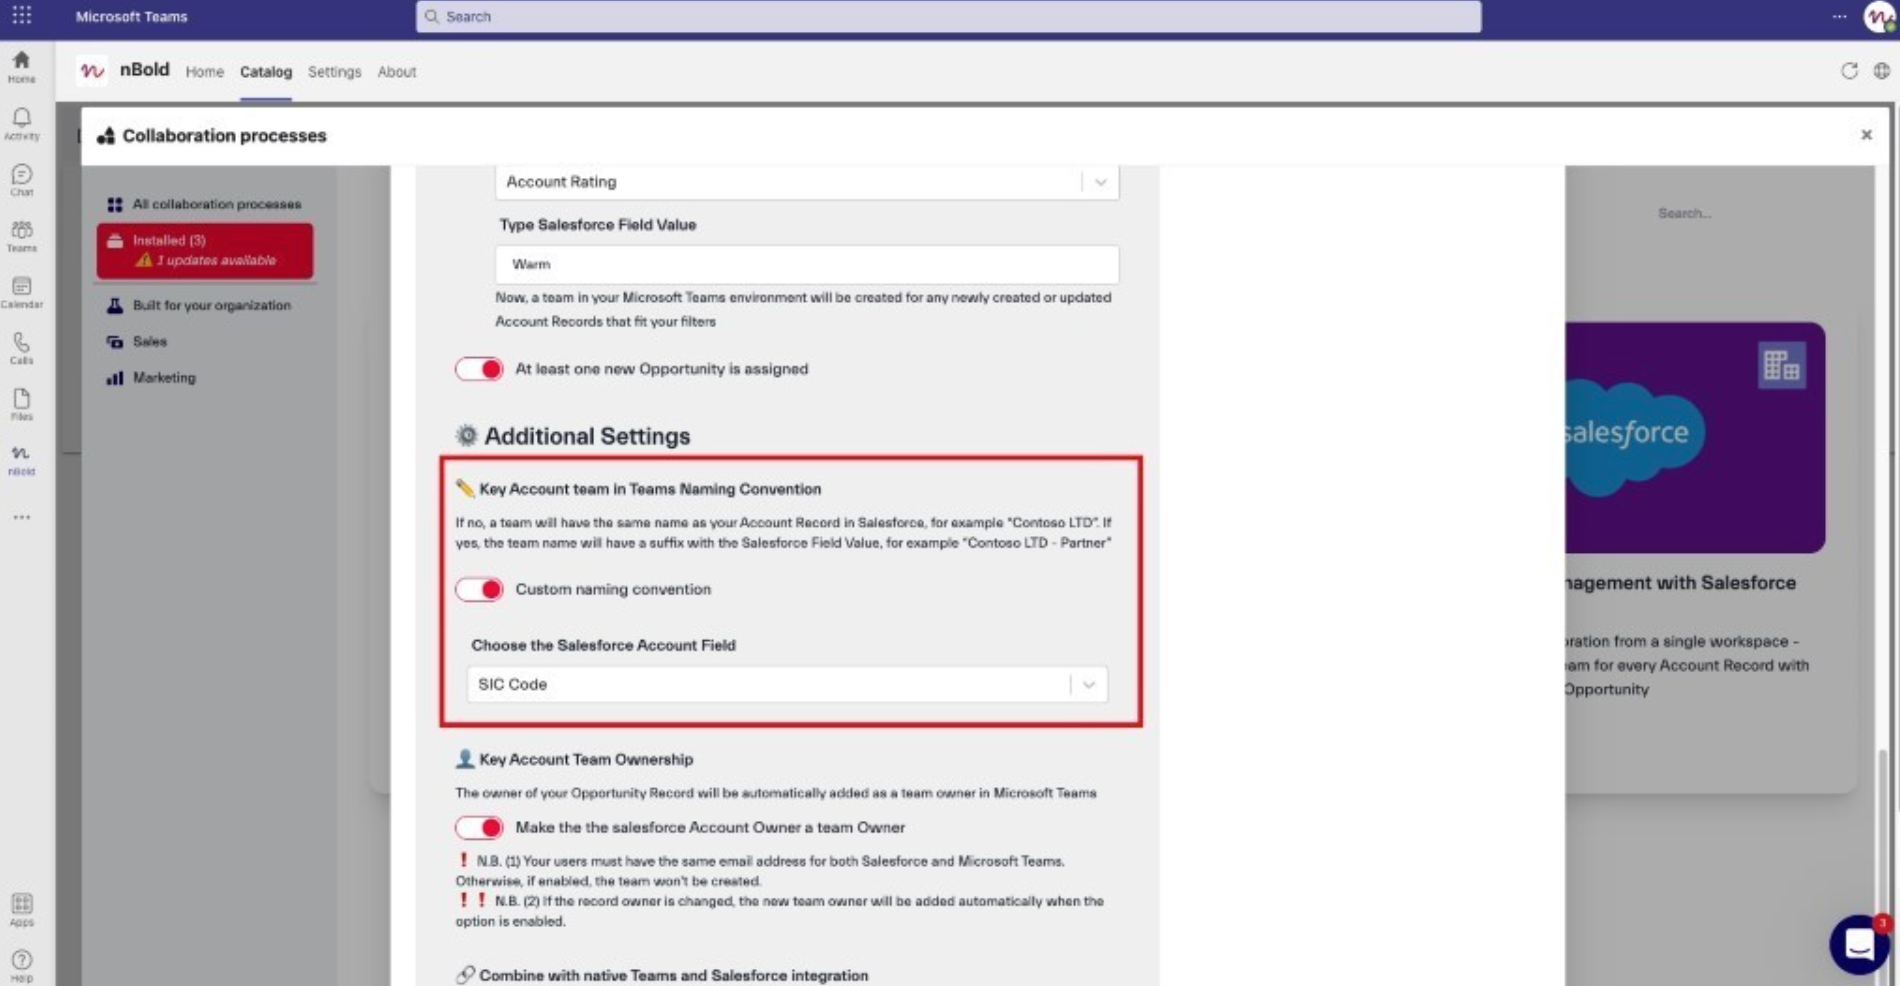Toggle 'At least one new Opportunity is assigned'
The height and width of the screenshot is (986, 1900).
point(479,369)
